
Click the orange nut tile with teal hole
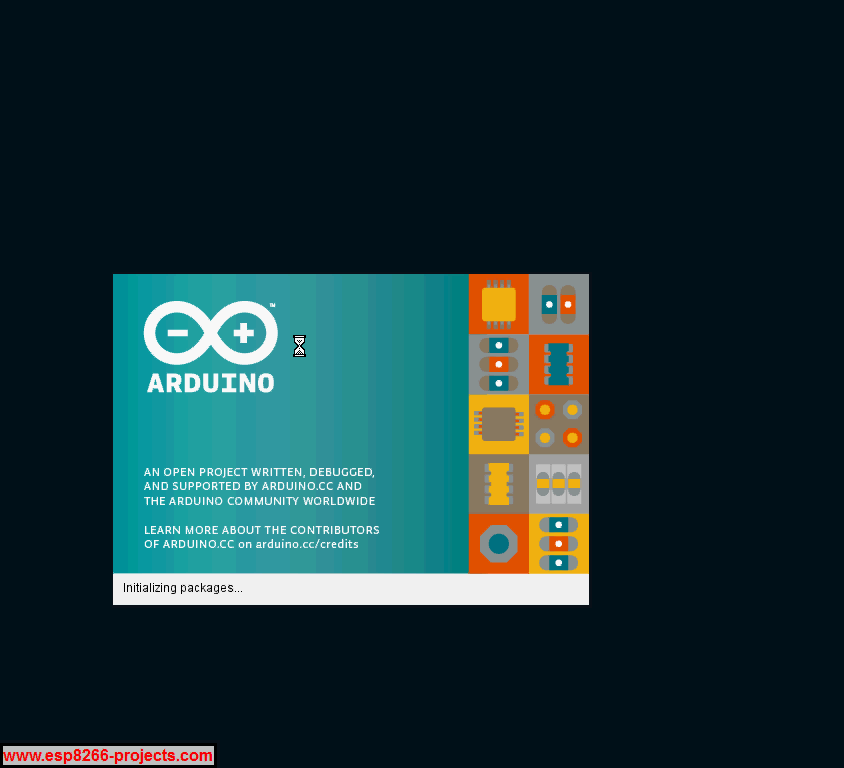click(x=498, y=544)
